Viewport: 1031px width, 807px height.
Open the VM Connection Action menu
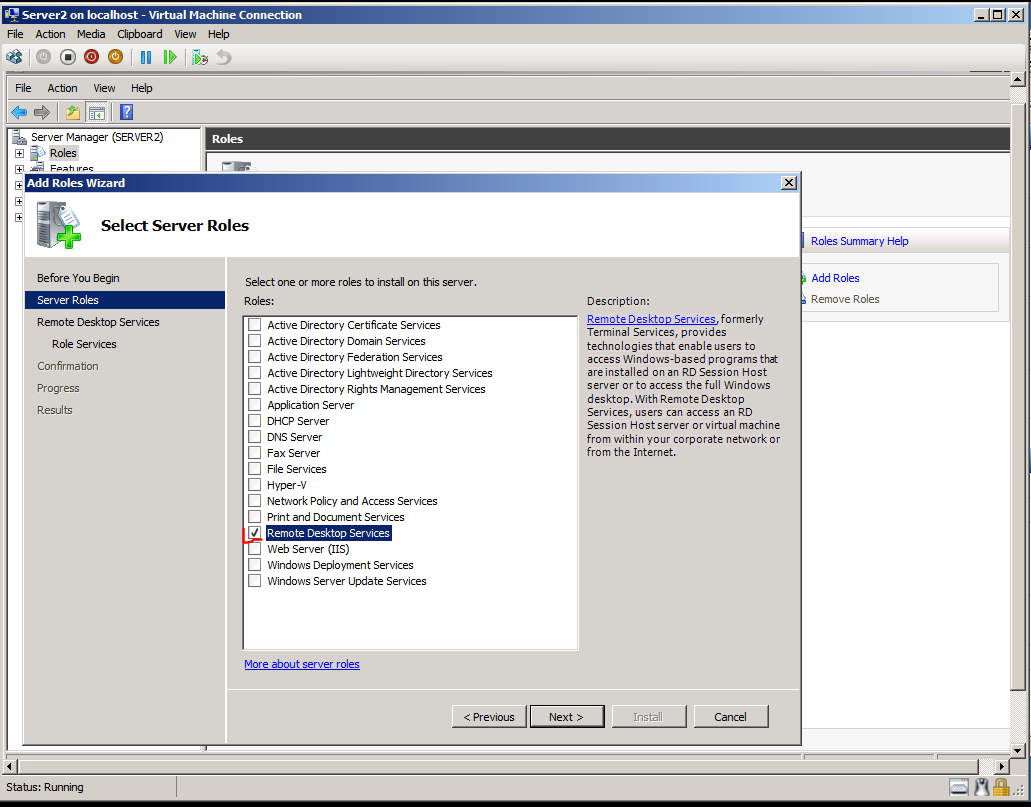50,34
